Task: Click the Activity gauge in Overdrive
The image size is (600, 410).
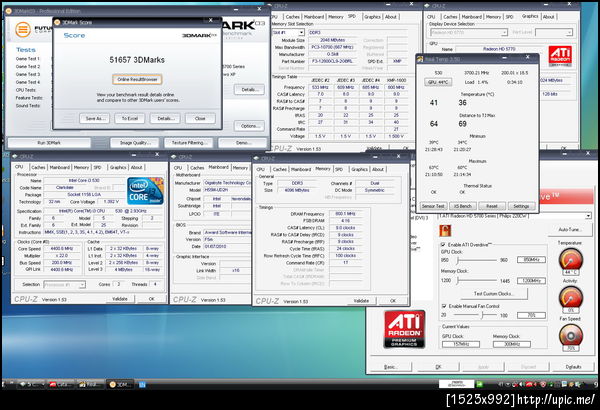Action: [x=571, y=297]
